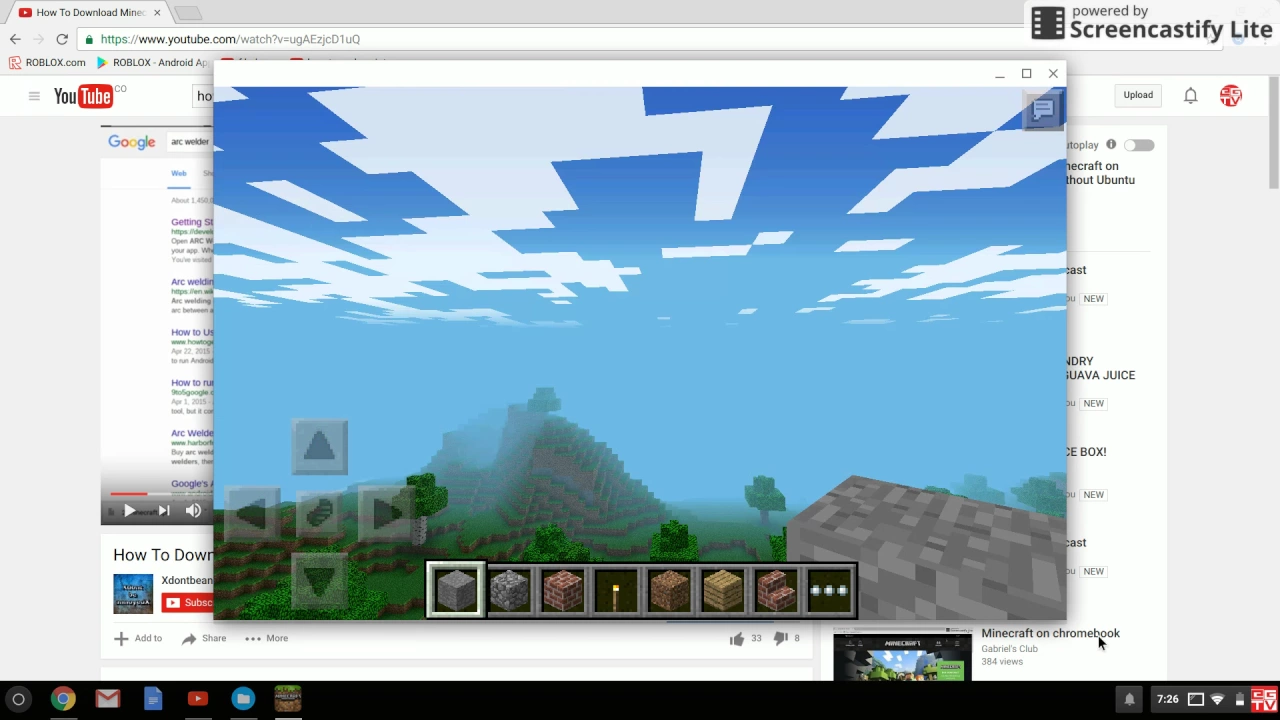Go back in Chrome browser
The height and width of the screenshot is (720, 1280).
(x=15, y=39)
